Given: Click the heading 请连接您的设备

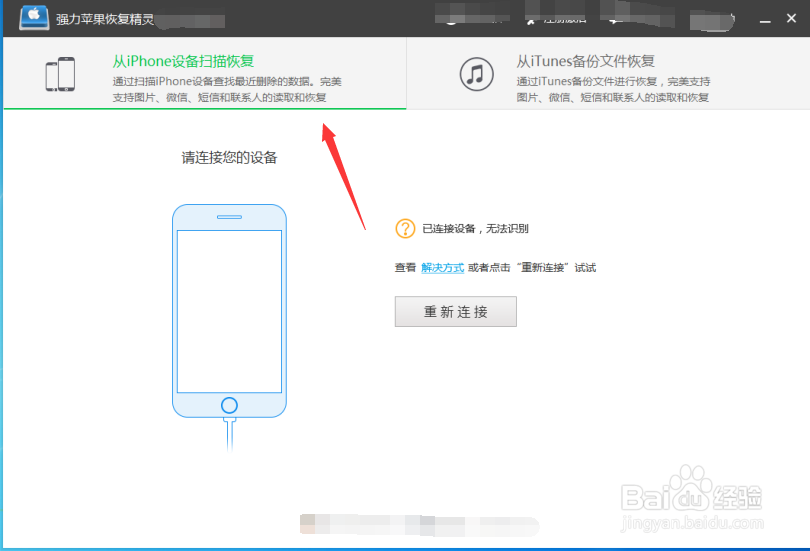Looking at the screenshot, I should tap(229, 158).
